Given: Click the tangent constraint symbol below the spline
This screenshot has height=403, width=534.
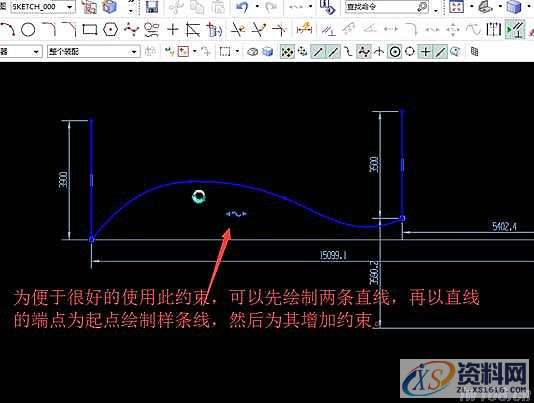Looking at the screenshot, I should [x=236, y=214].
